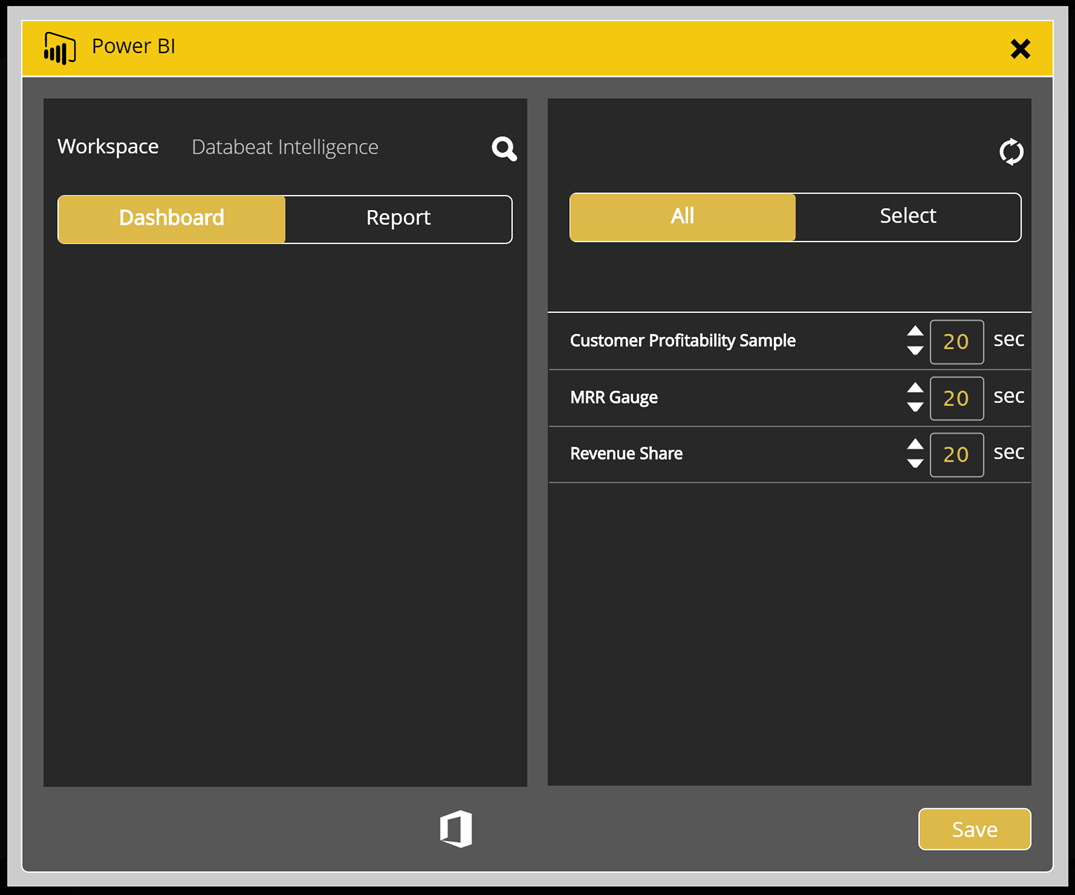Decrease duration for Customer Profitability Sample
Image resolution: width=1075 pixels, height=895 pixels.
[x=915, y=350]
